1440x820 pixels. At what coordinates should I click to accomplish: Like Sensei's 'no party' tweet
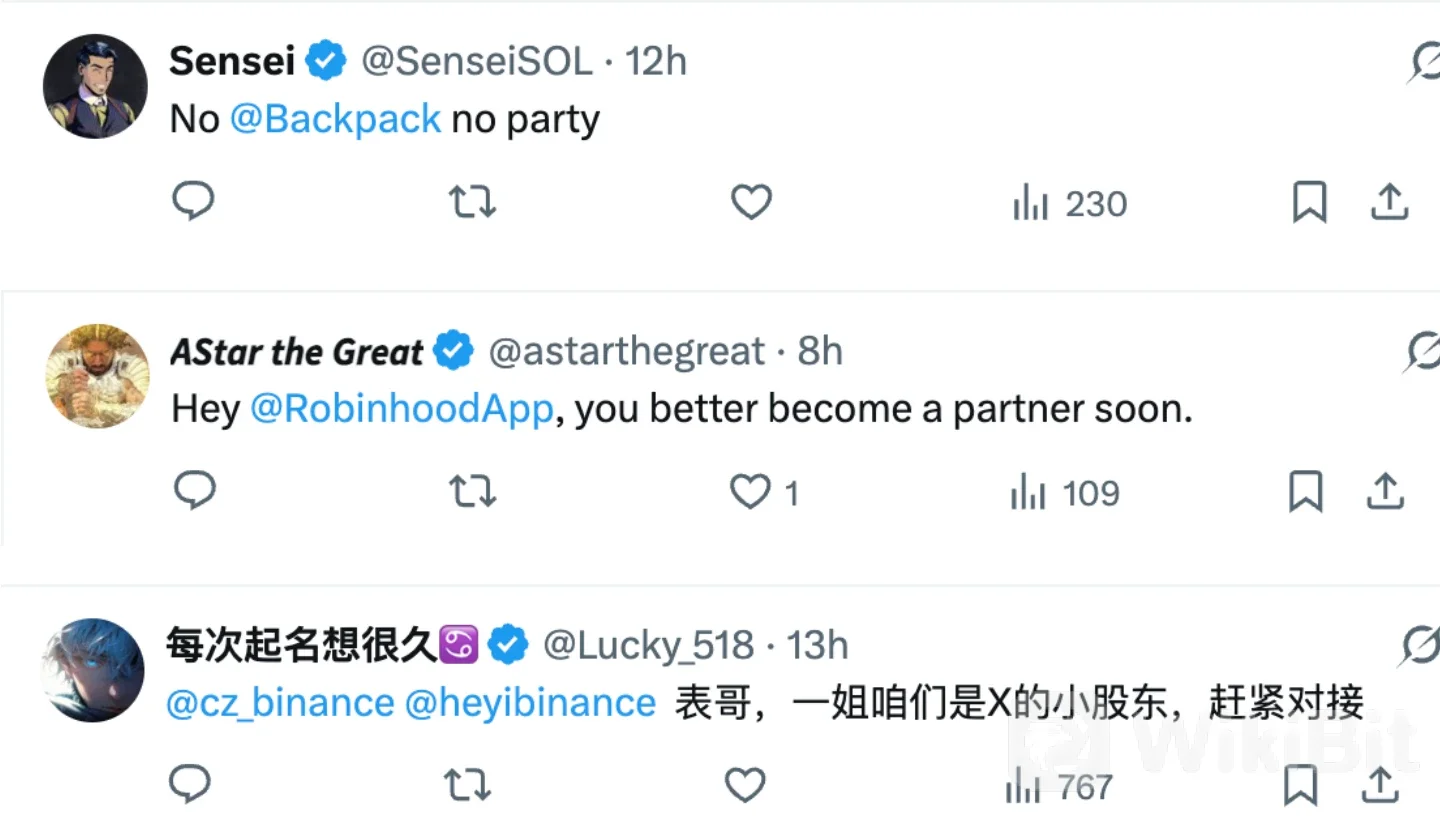[751, 203]
